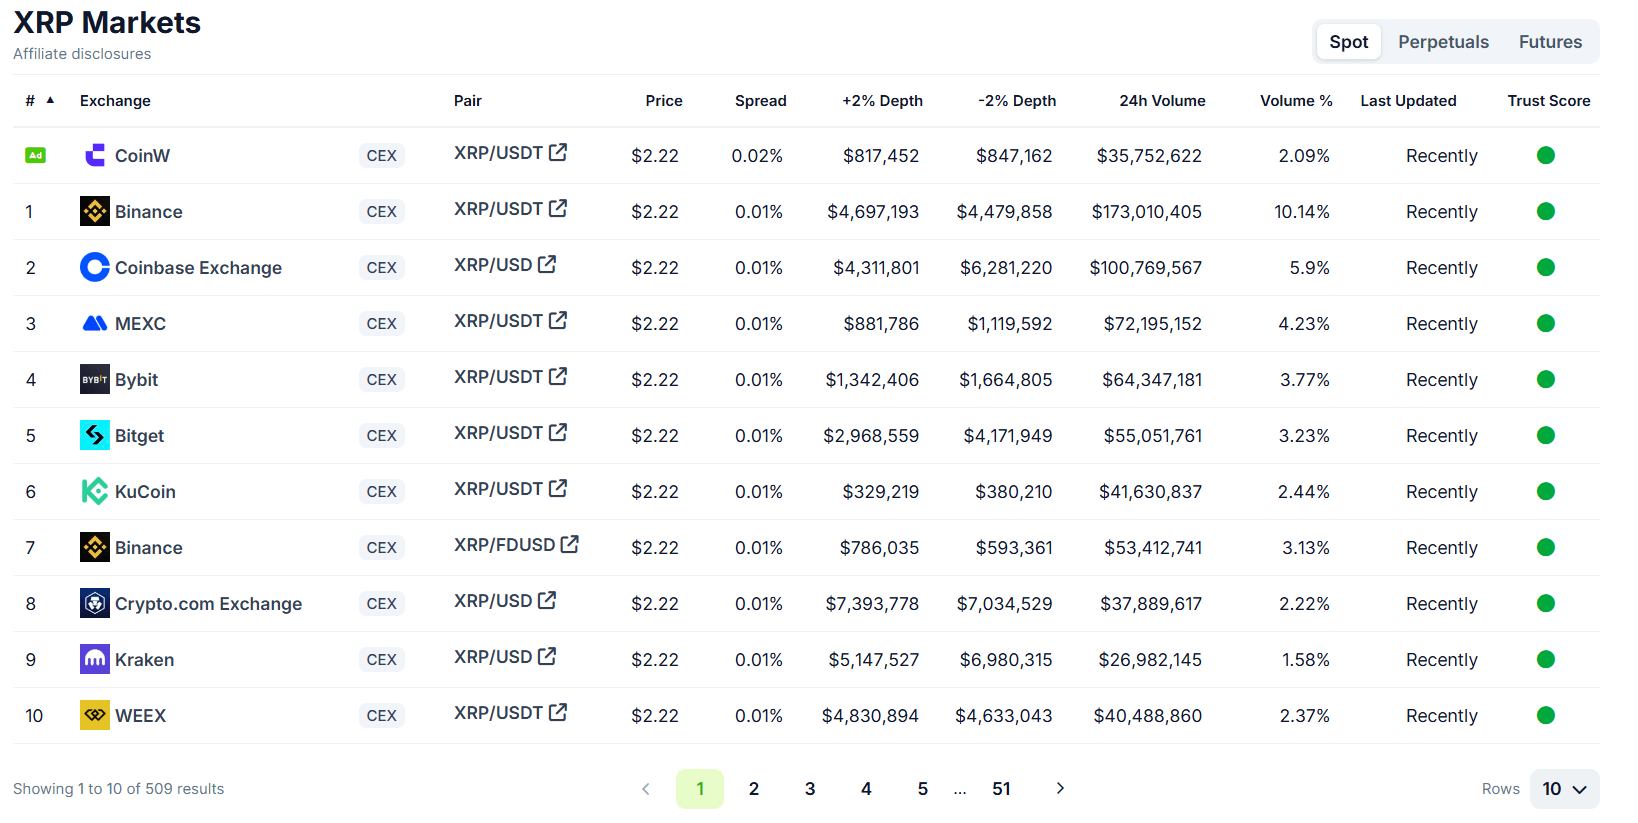Open the Rows per page dropdown
The width and height of the screenshot is (1638, 823).
pos(1565,789)
